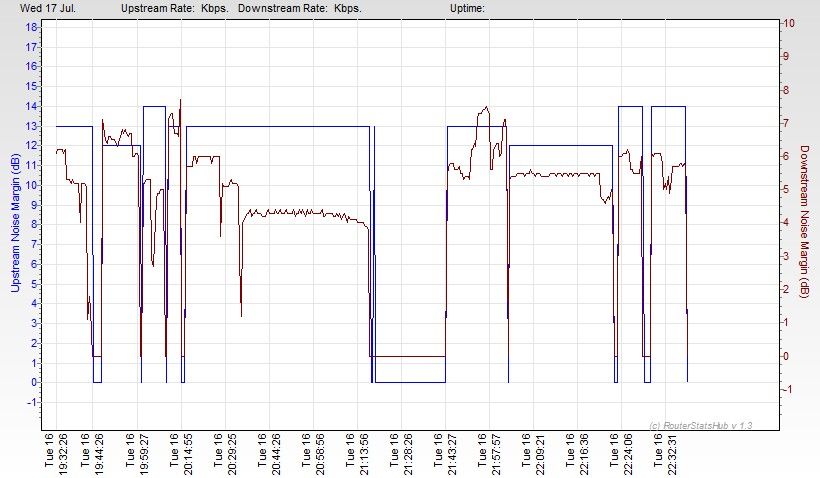The width and height of the screenshot is (820, 478).
Task: Click the 'Tue 16 22:09:21' time label
Action: [x=533, y=454]
